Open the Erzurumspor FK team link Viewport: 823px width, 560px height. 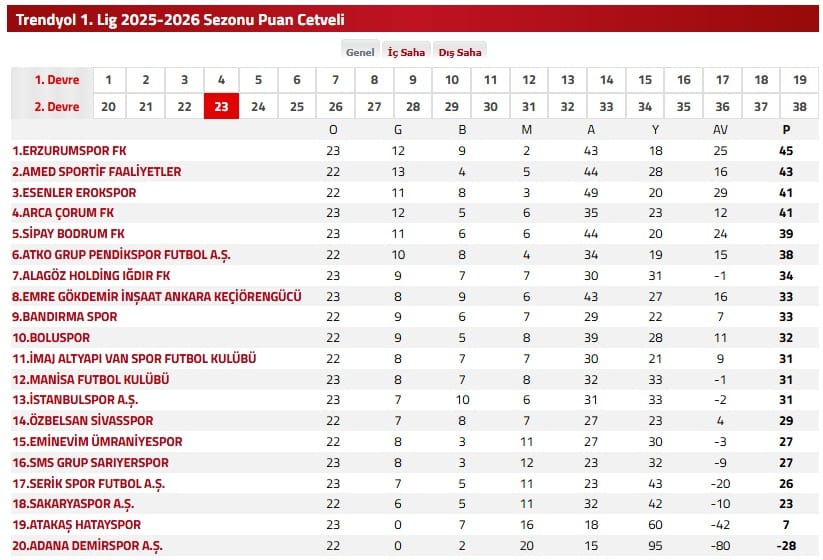pos(69,151)
